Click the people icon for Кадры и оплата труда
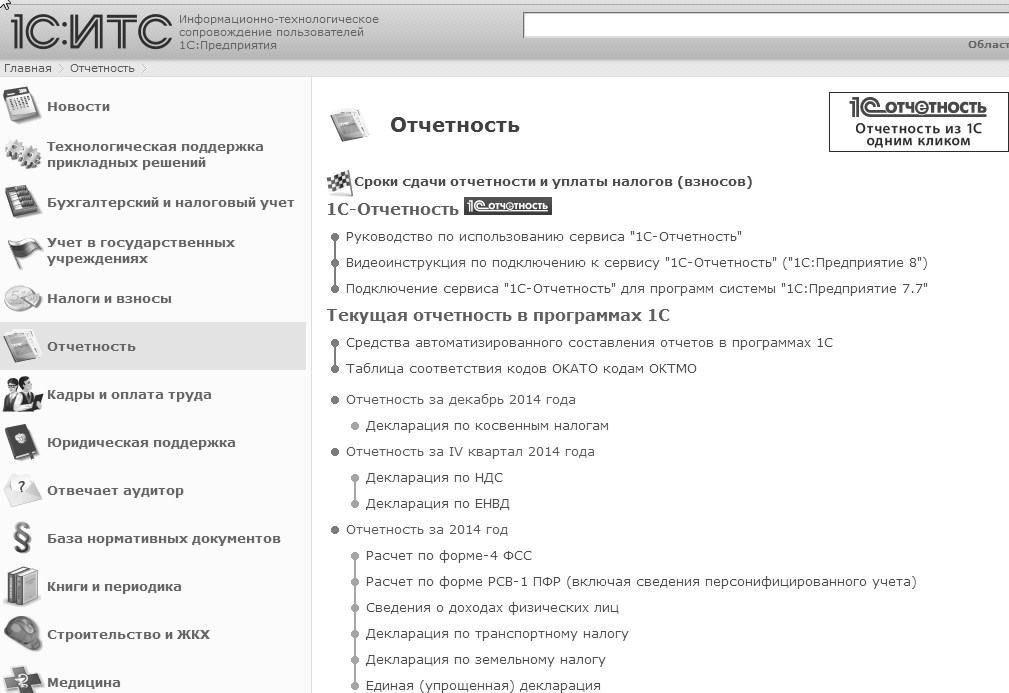Image resolution: width=1009 pixels, height=693 pixels. 23,394
